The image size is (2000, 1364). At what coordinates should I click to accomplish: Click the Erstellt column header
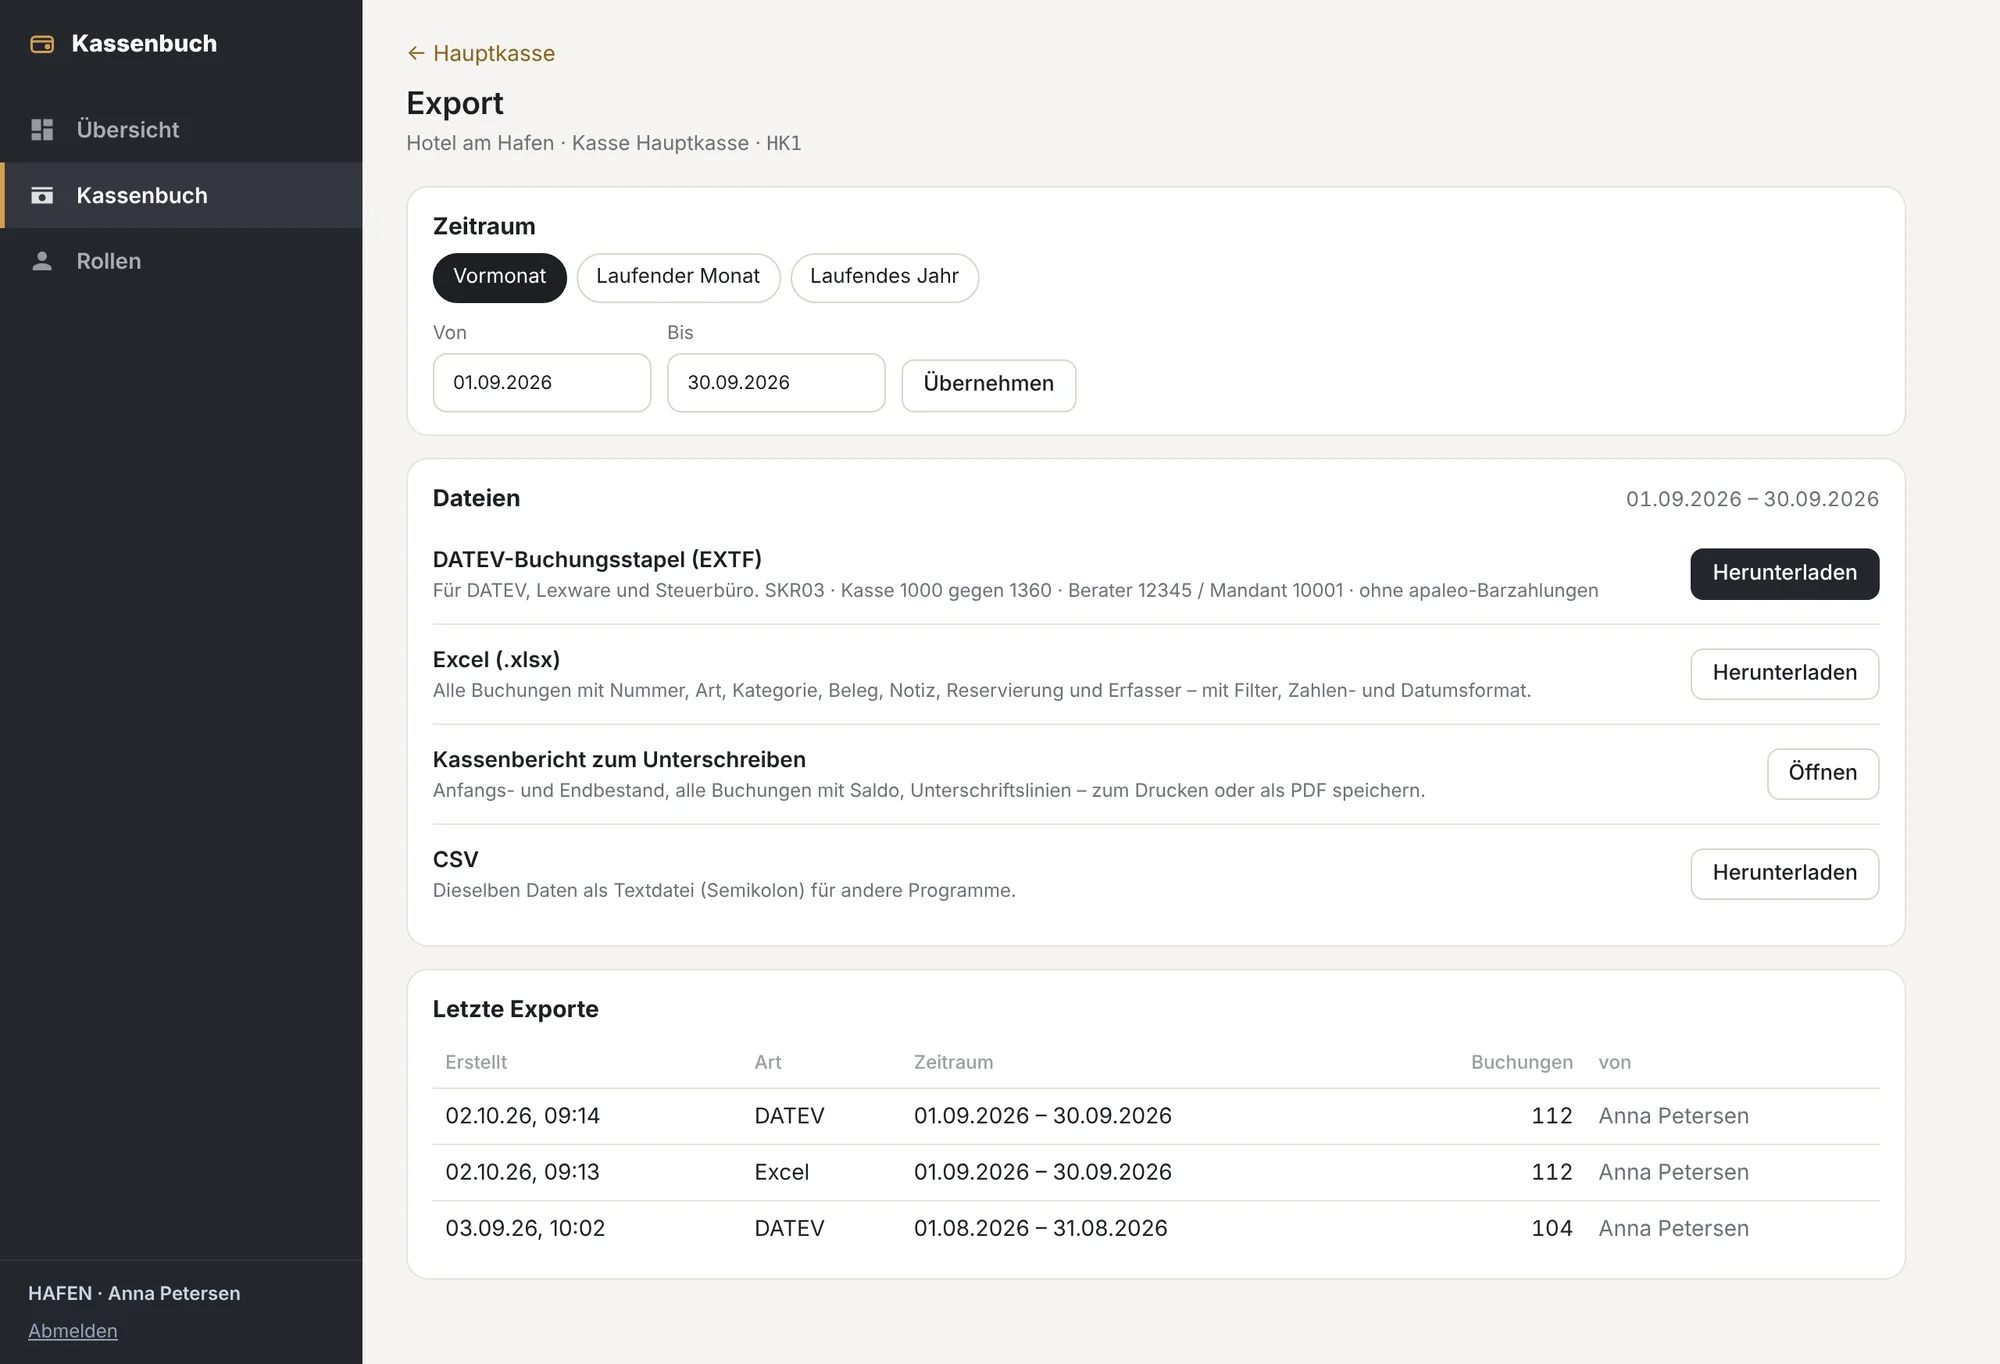click(x=476, y=1062)
